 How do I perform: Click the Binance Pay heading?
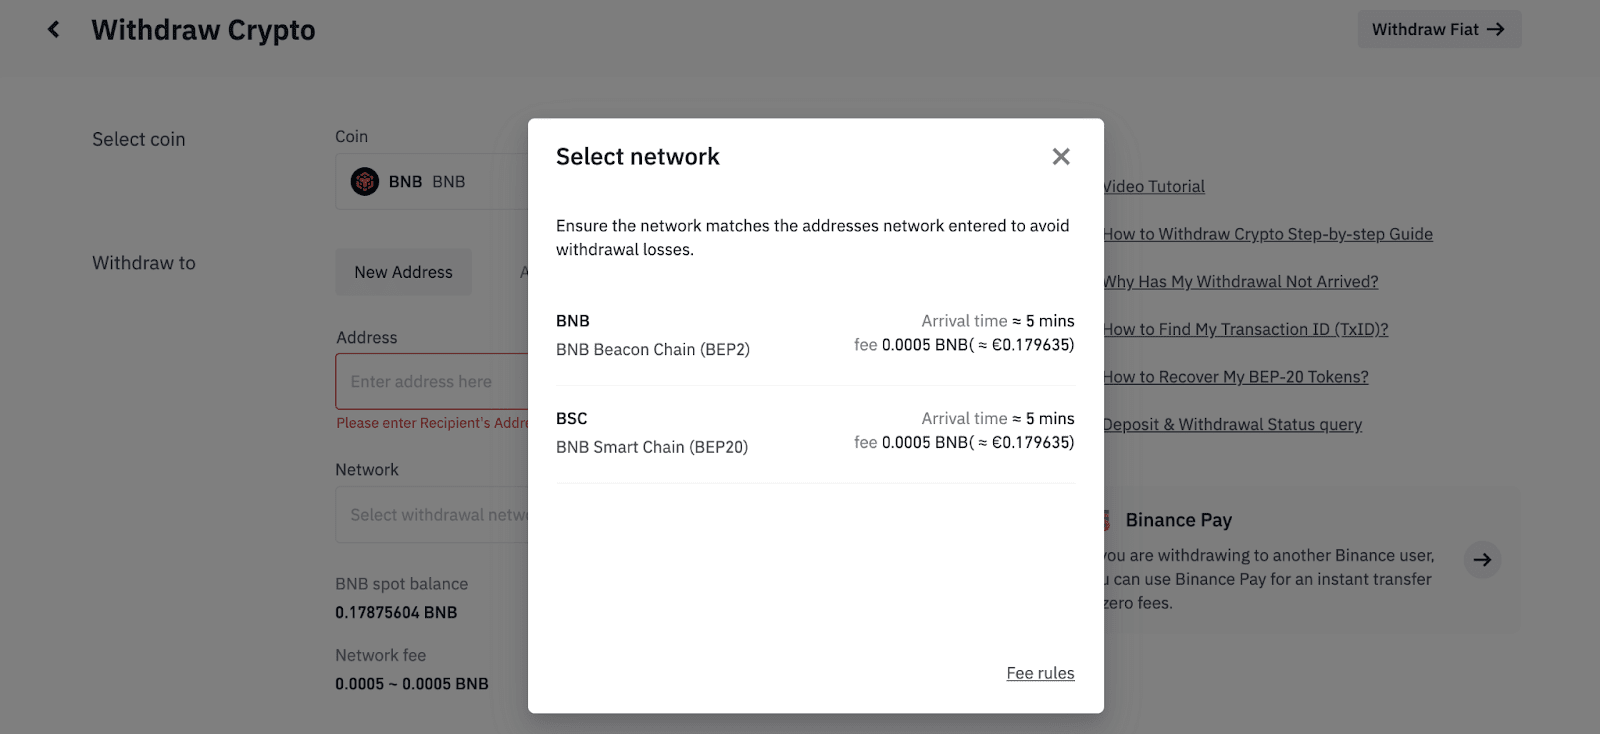(1178, 520)
